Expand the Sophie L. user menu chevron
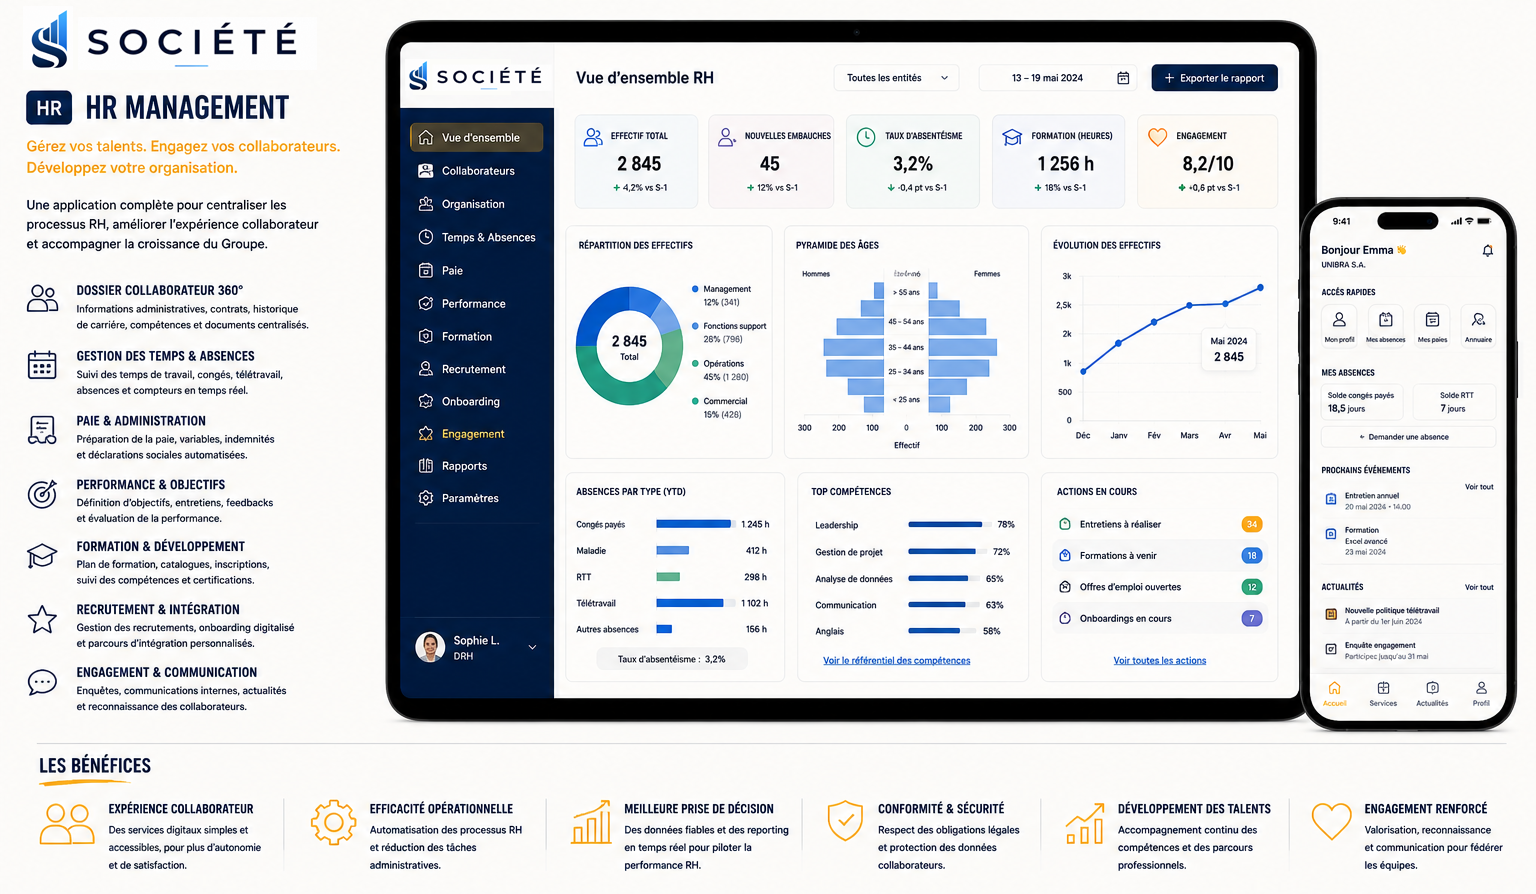The height and width of the screenshot is (894, 1536). [x=532, y=647]
